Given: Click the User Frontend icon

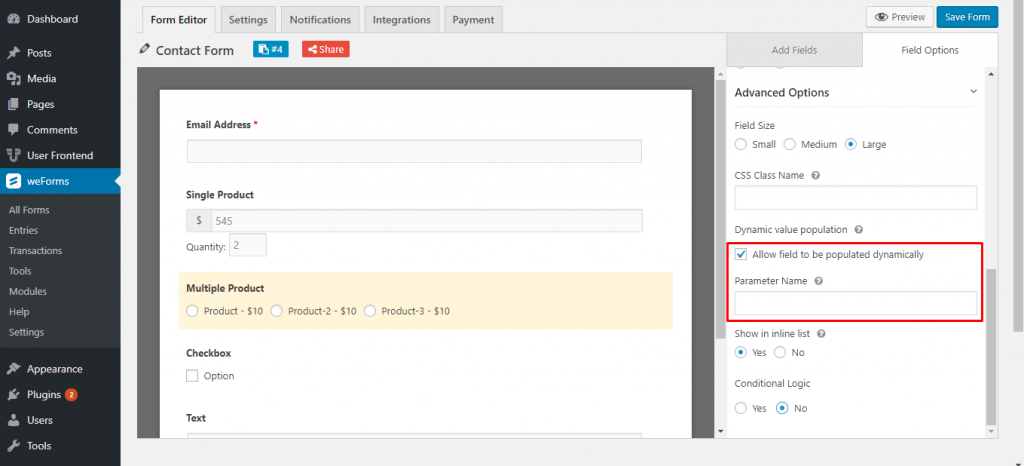Looking at the screenshot, I should click(x=13, y=155).
